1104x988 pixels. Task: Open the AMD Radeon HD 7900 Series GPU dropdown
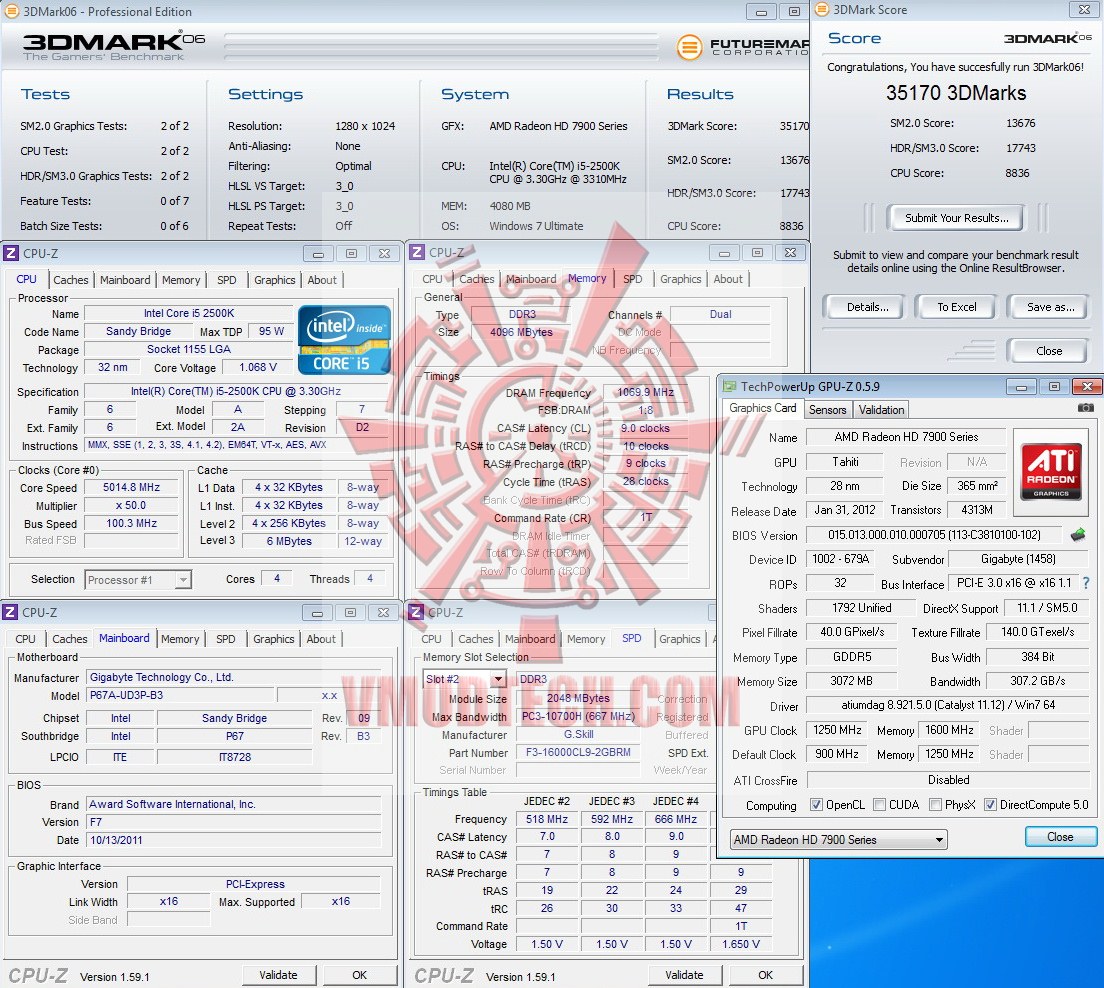(839, 839)
